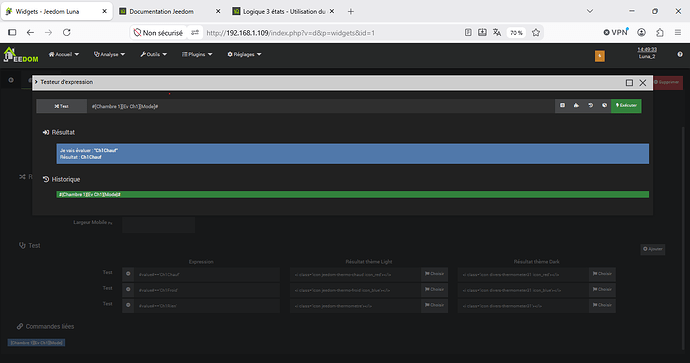Close the Testeur d'expression dialog
Viewport: 690px width, 363px height.
[x=642, y=83]
